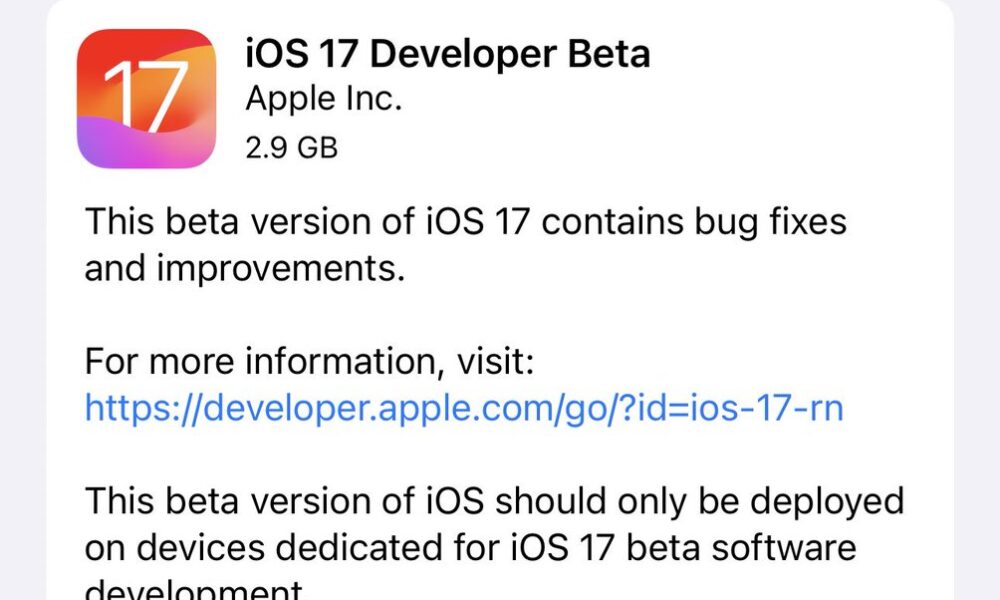Viewport: 1000px width, 600px height.
Task: Click the word Beta in the title
Action: [x=608, y=54]
